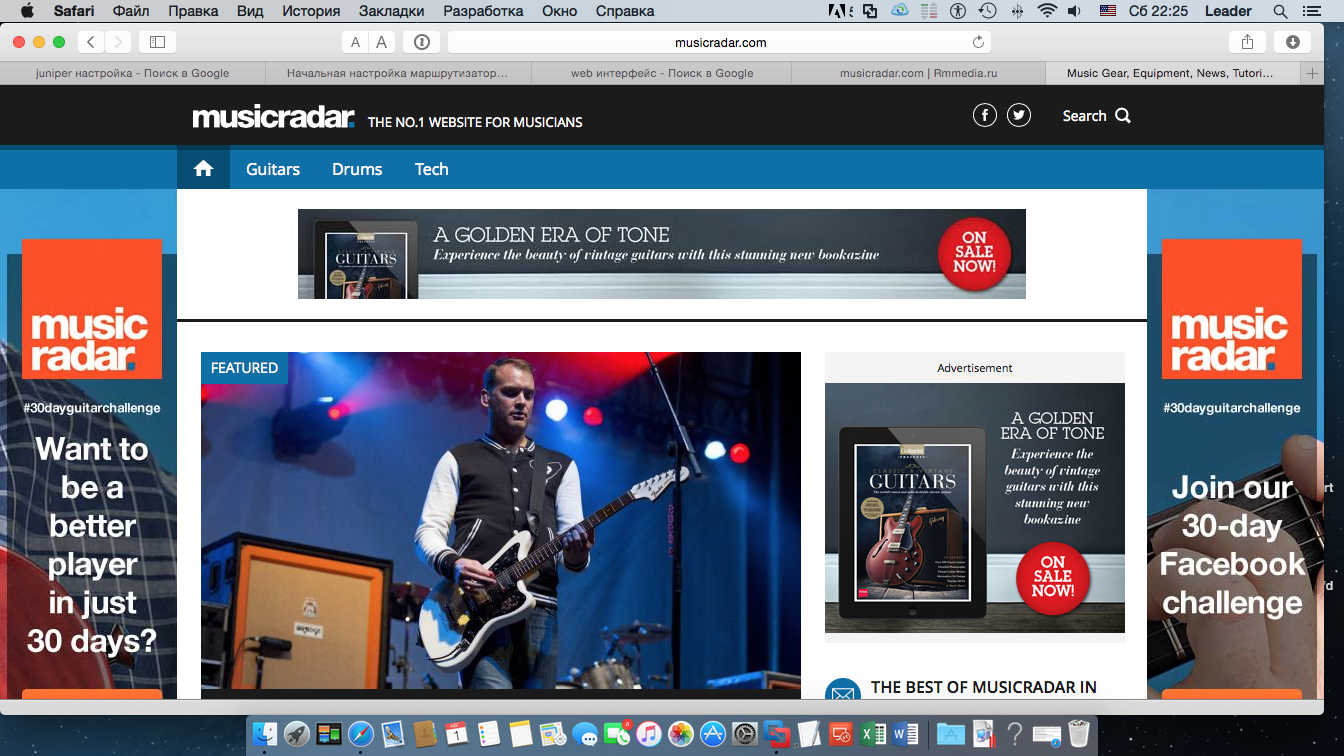Open the Leader user menu

[x=1228, y=11]
